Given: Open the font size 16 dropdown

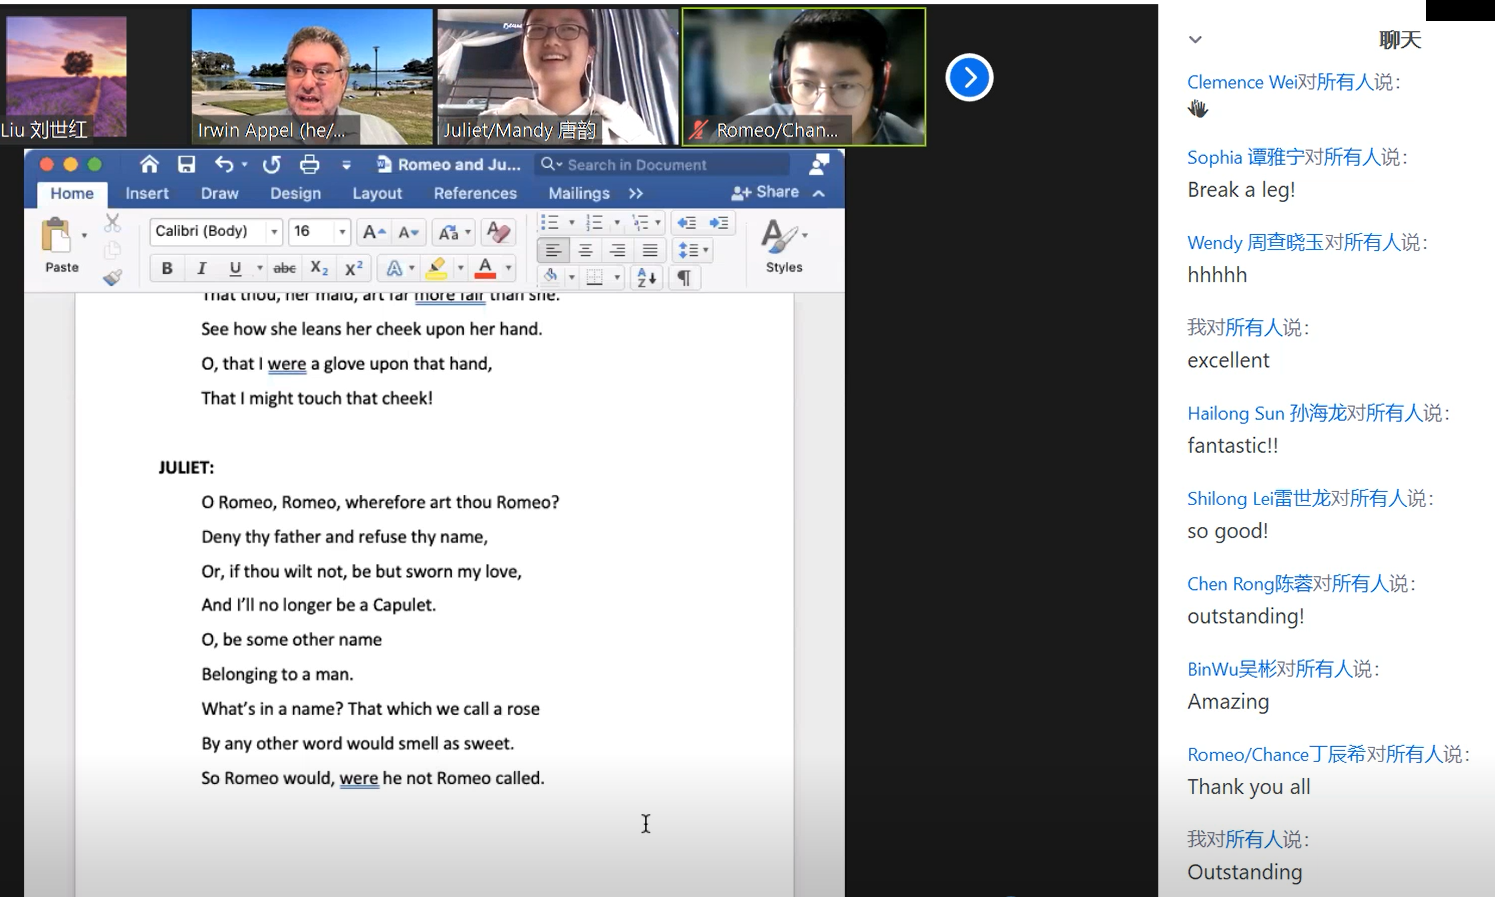Looking at the screenshot, I should 341,232.
